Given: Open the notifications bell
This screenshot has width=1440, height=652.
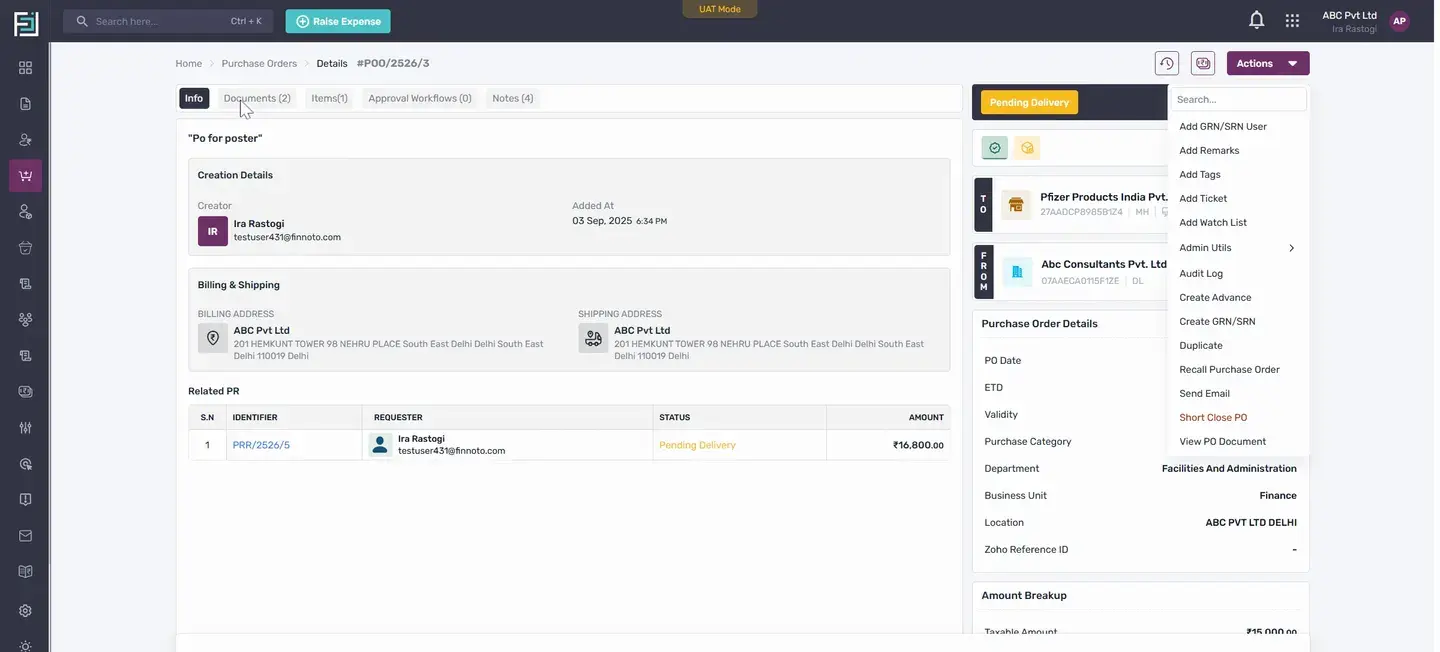Looking at the screenshot, I should click(1257, 20).
